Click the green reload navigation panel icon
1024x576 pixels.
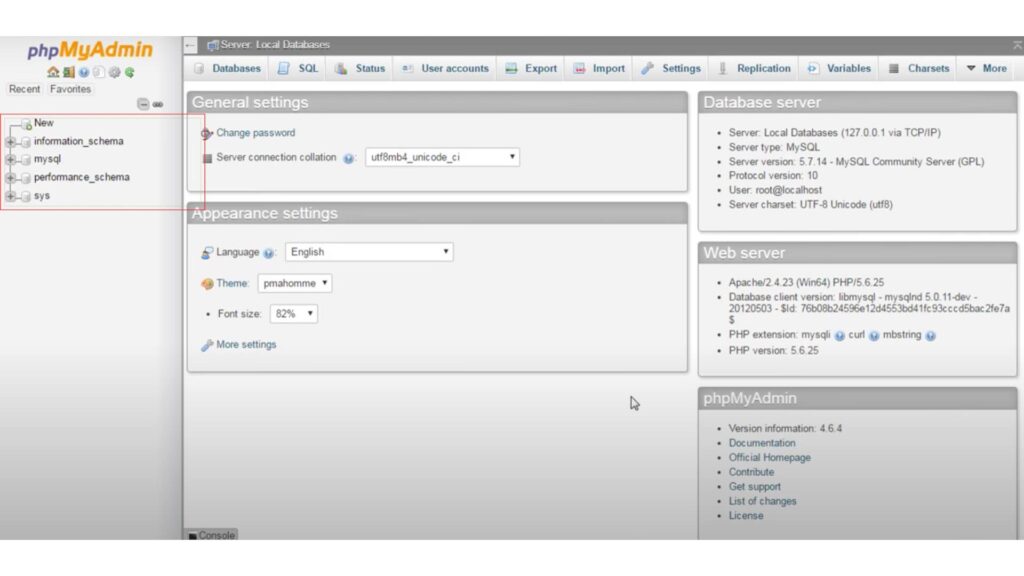[x=130, y=72]
